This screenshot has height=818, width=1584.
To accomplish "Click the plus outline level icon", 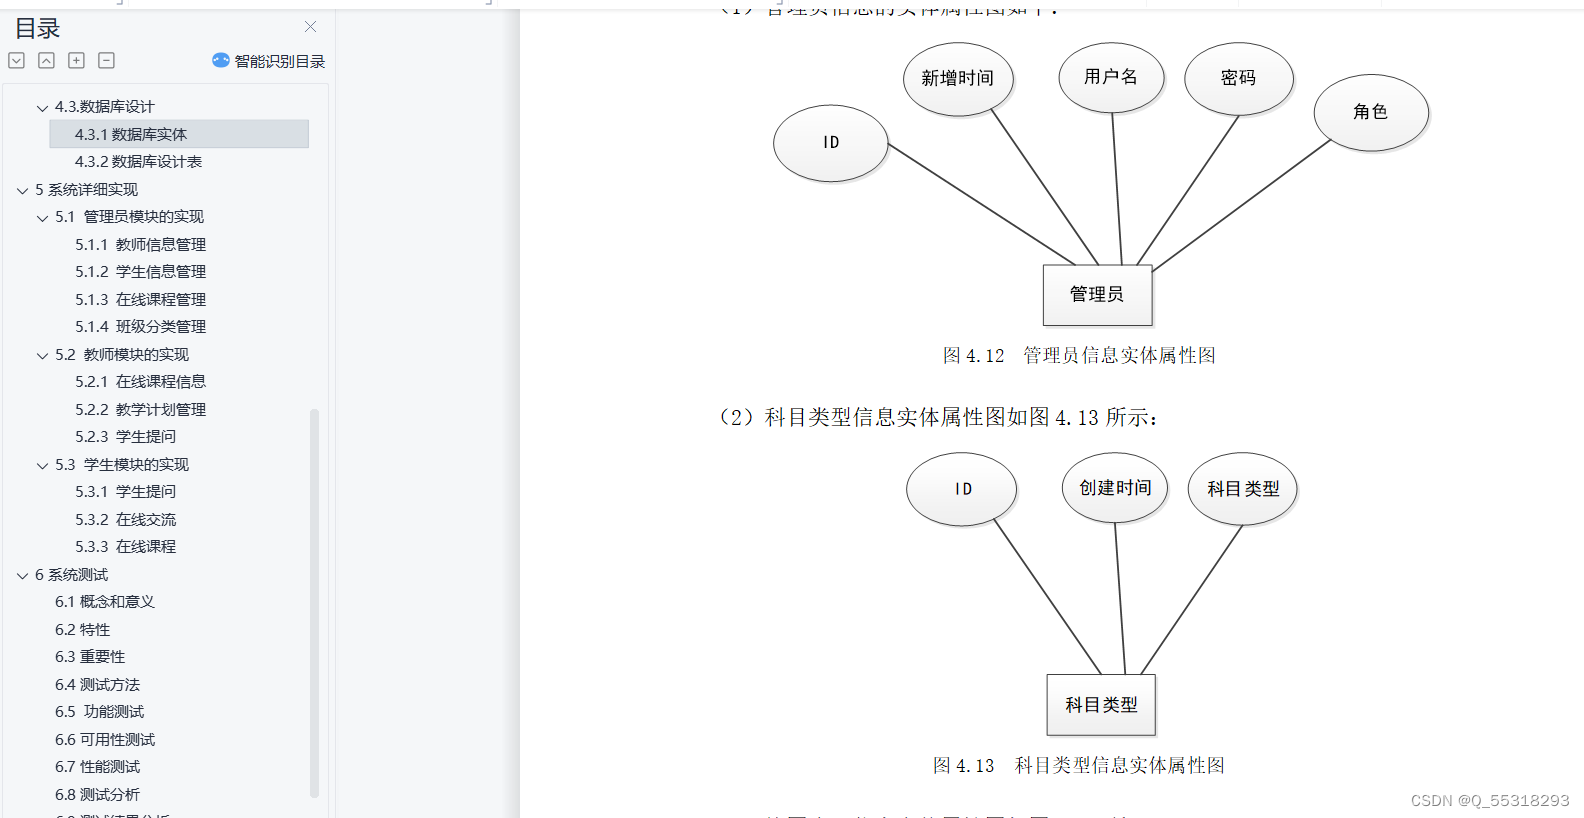I will point(76,61).
